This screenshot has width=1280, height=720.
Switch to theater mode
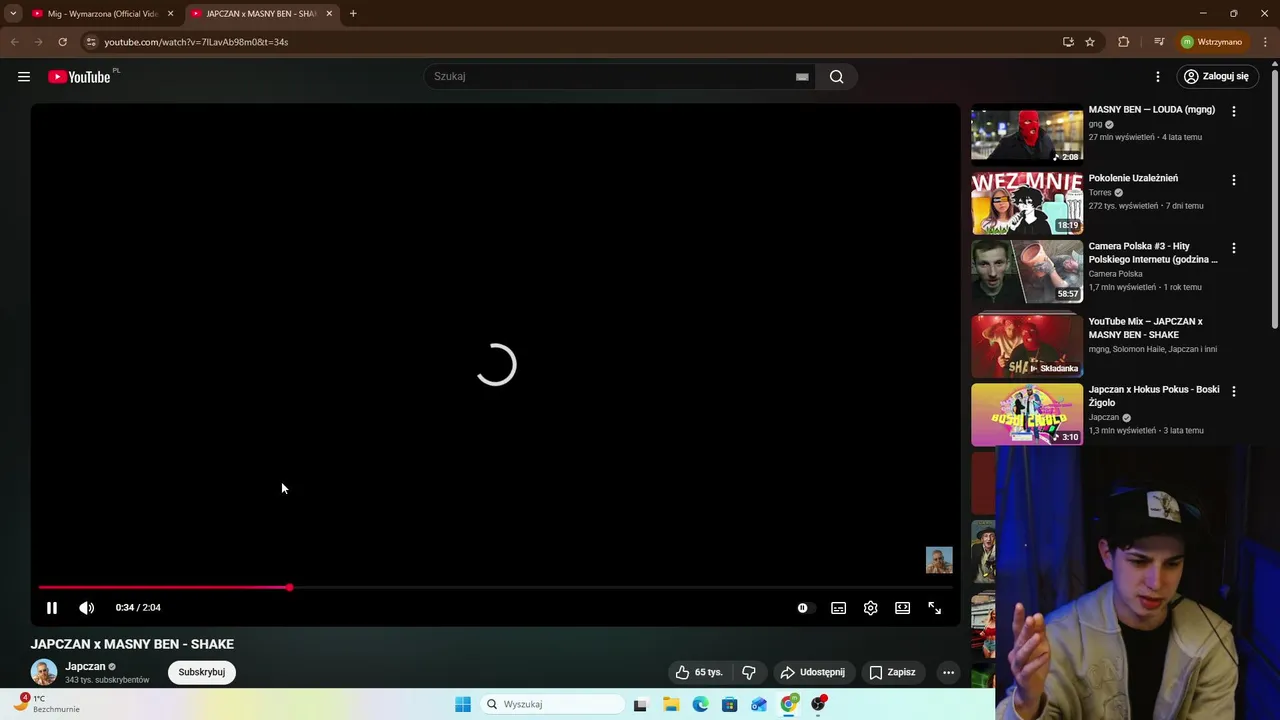pyautogui.click(x=903, y=608)
